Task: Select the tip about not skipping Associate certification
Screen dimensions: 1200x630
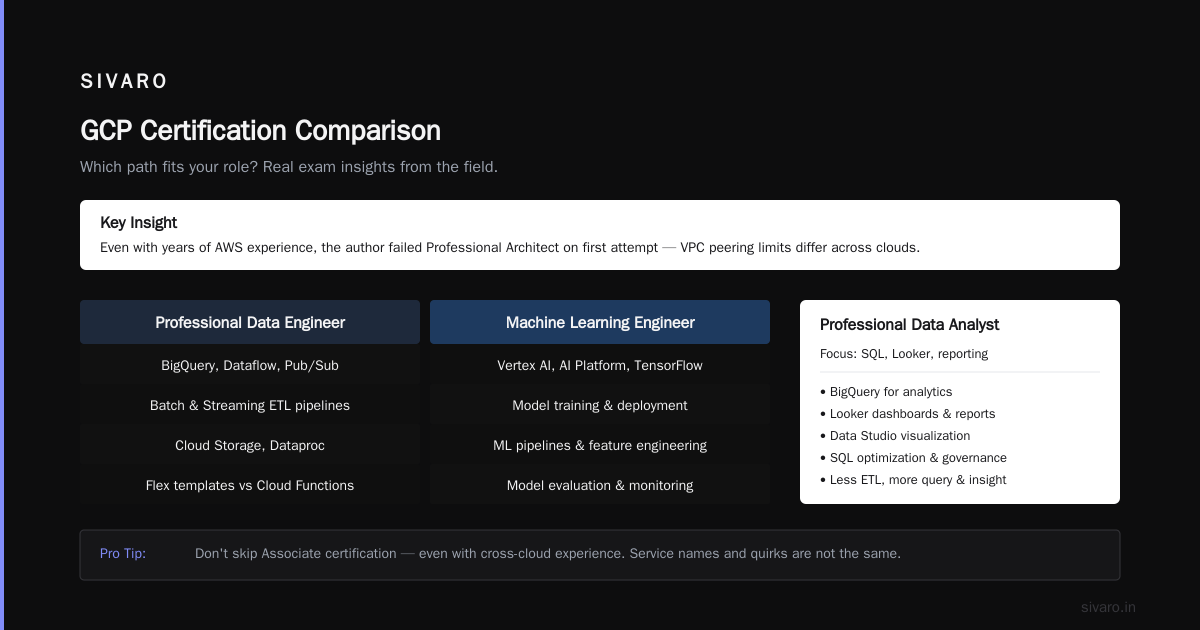Action: tap(548, 553)
